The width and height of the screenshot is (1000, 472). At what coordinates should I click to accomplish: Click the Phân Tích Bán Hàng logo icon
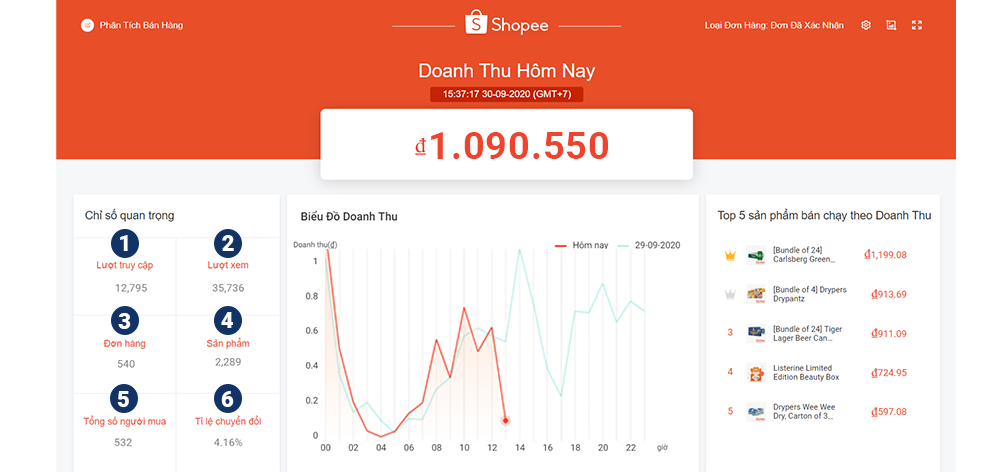[87, 26]
